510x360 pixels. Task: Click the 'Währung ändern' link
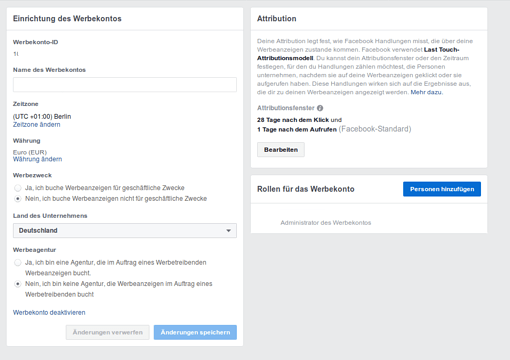click(x=37, y=159)
